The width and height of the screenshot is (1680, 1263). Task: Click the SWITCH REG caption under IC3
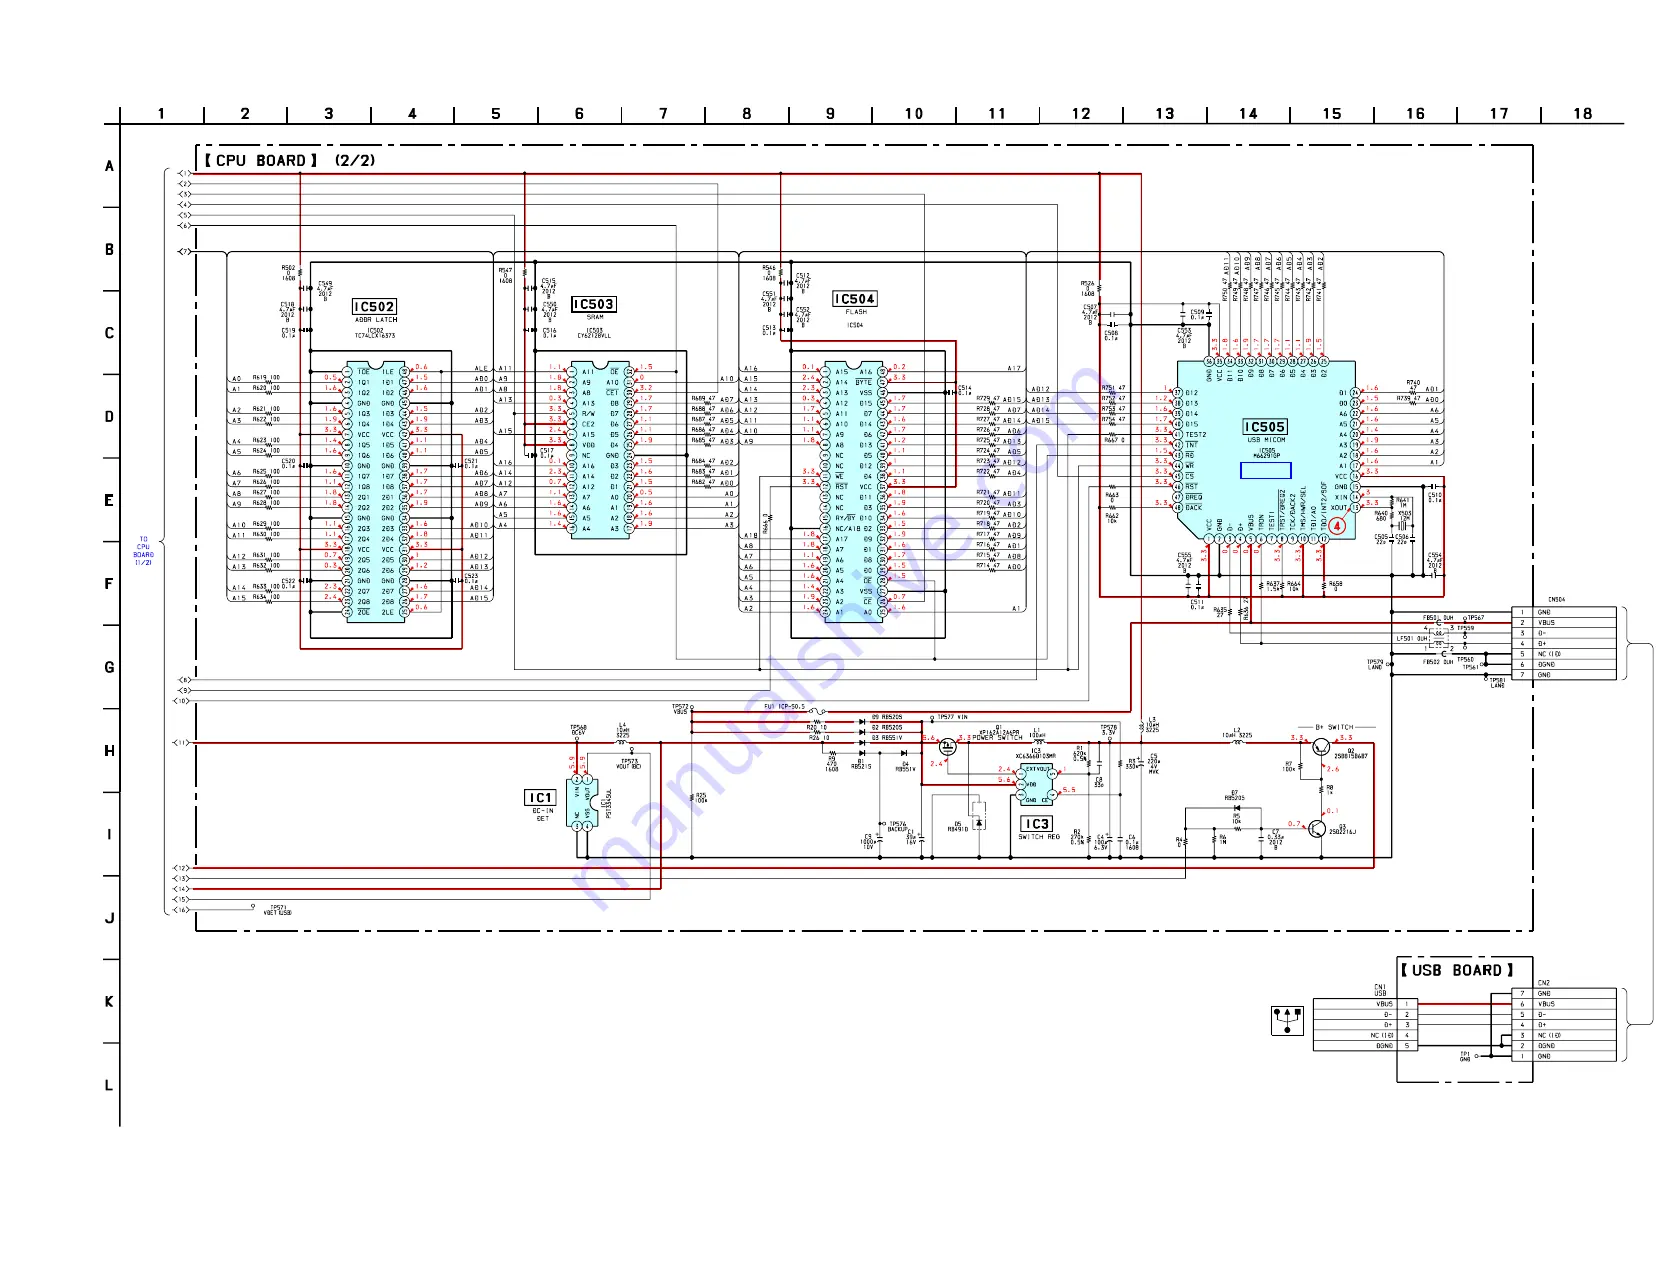click(1037, 837)
